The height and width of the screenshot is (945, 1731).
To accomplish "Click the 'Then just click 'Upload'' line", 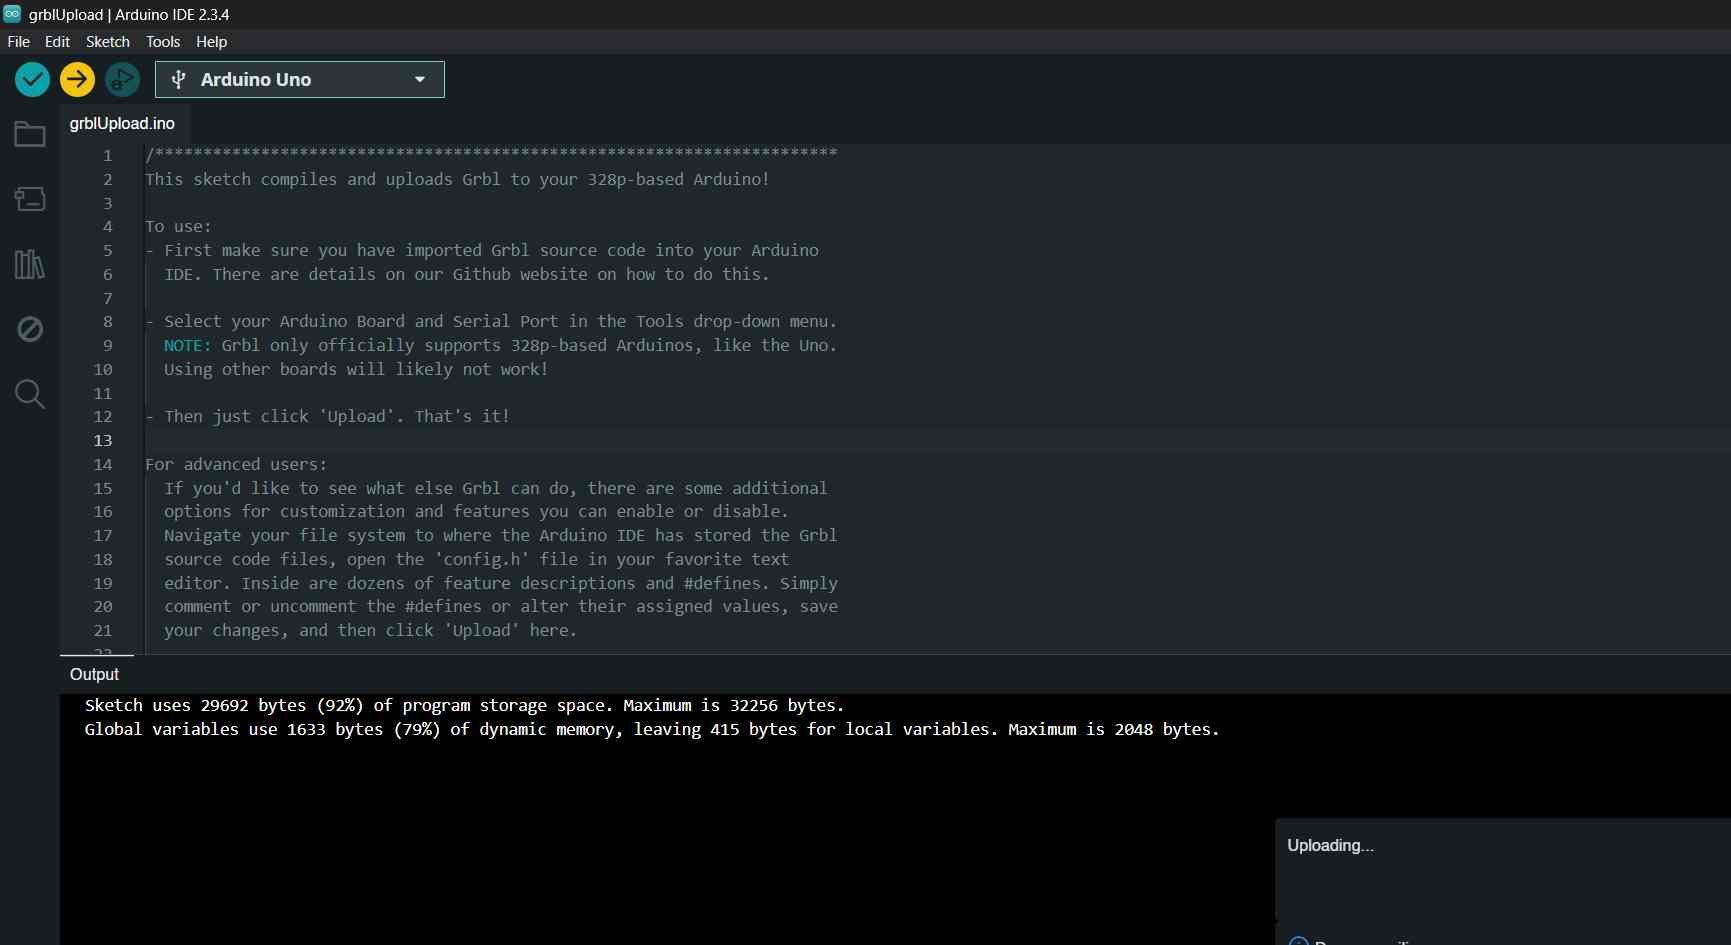I will [x=327, y=416].
